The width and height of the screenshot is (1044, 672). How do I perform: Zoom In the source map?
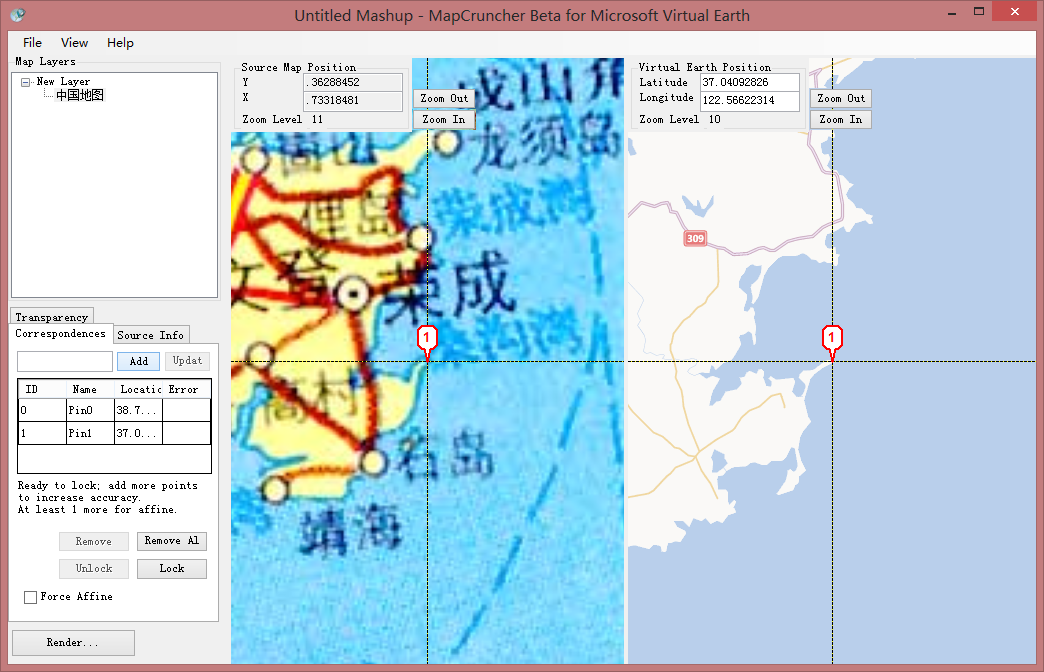pyautogui.click(x=444, y=120)
